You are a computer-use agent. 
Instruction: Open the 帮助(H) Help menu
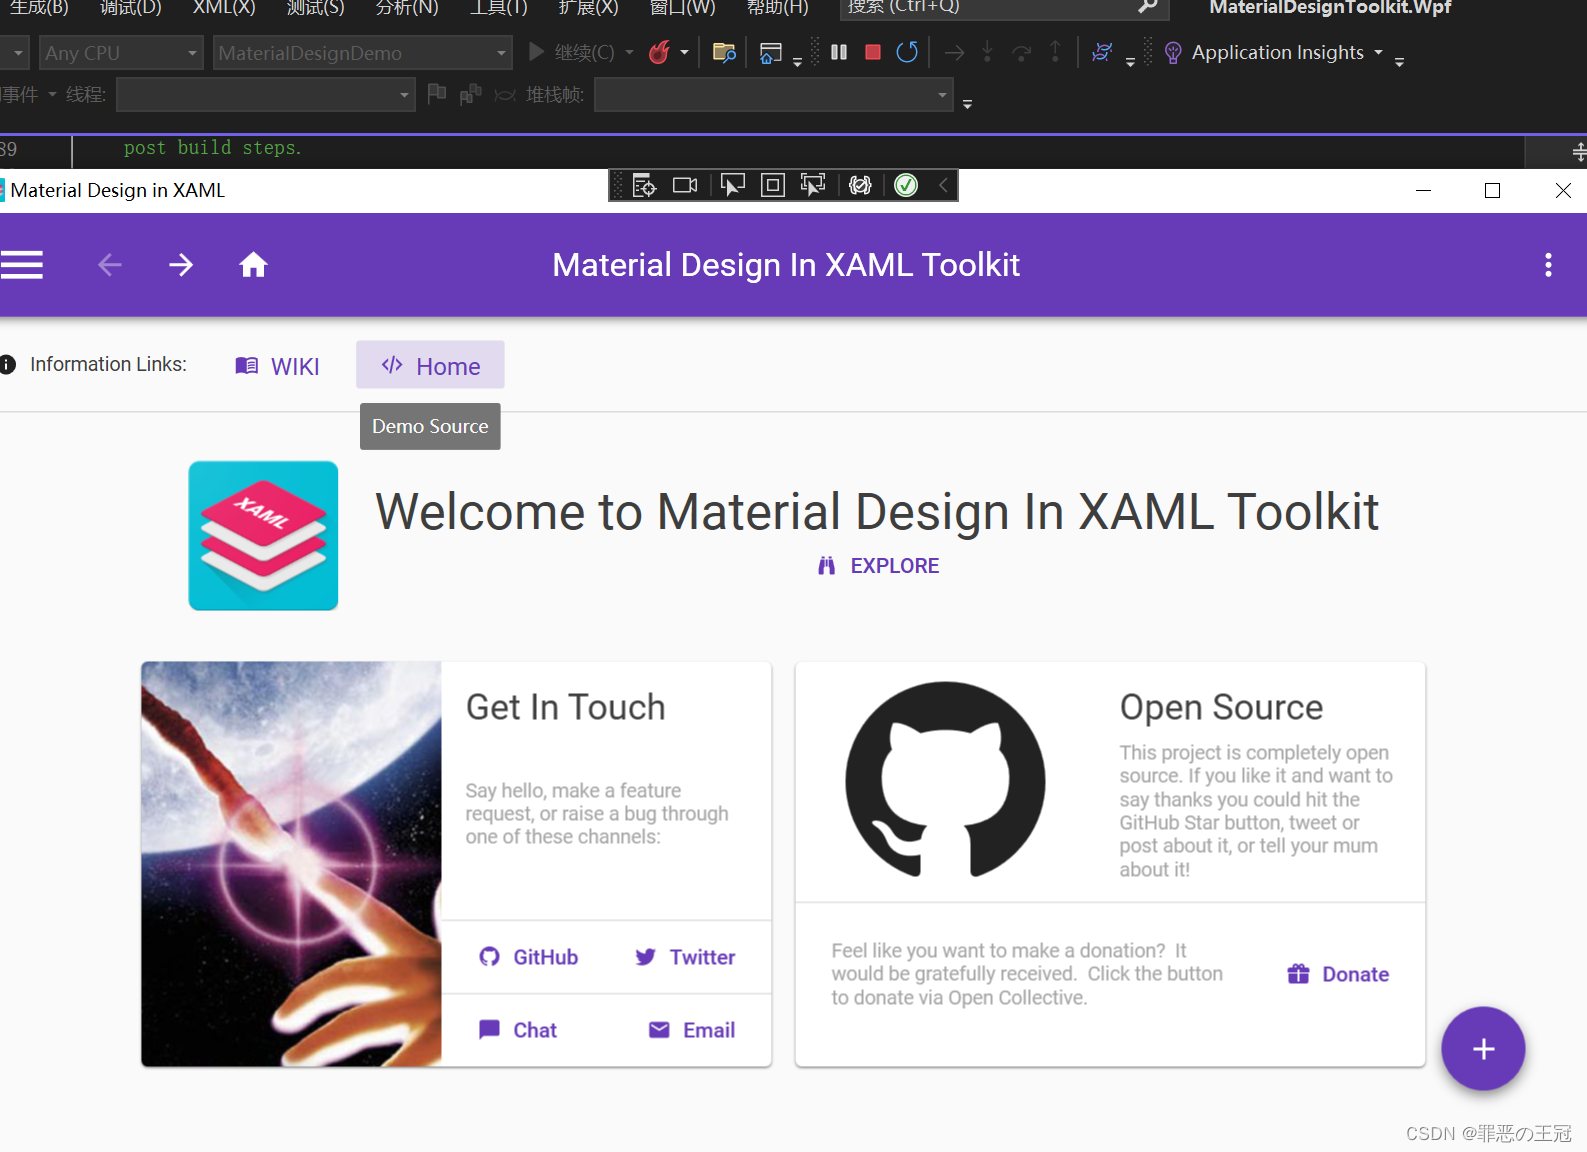(x=778, y=7)
